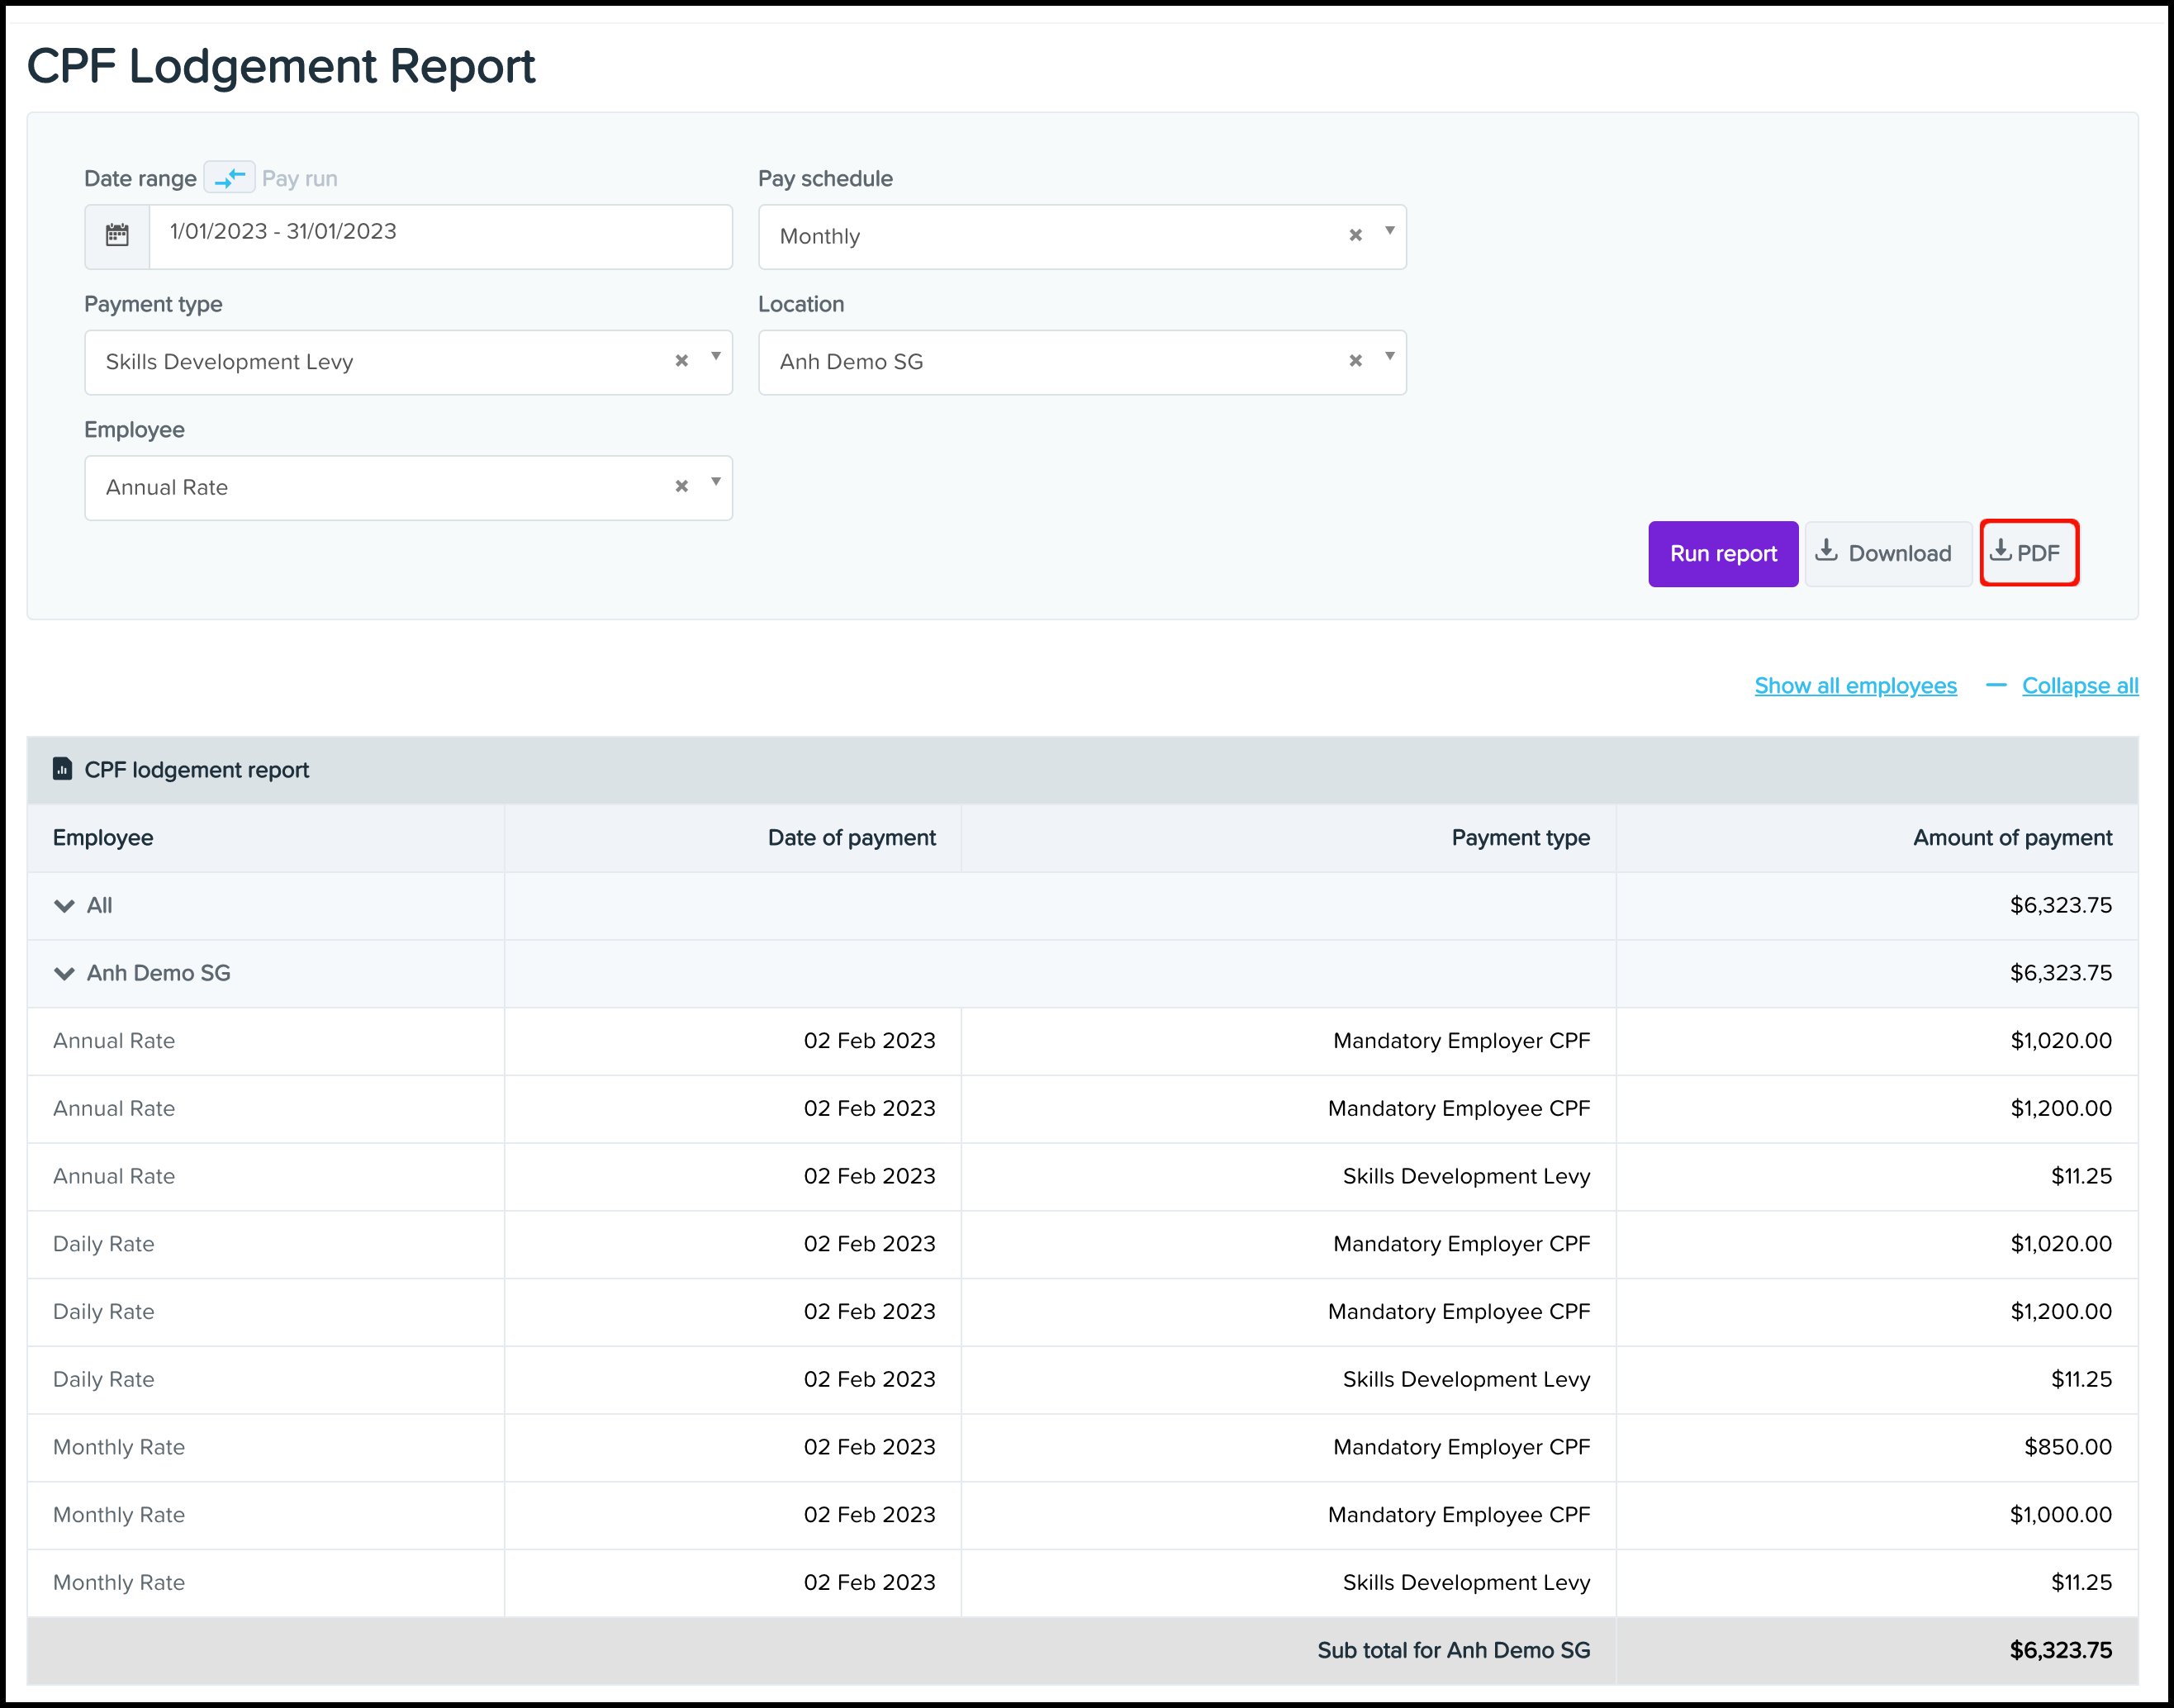The width and height of the screenshot is (2174, 1708).
Task: Click the calendar icon beside date range
Action: (x=117, y=236)
